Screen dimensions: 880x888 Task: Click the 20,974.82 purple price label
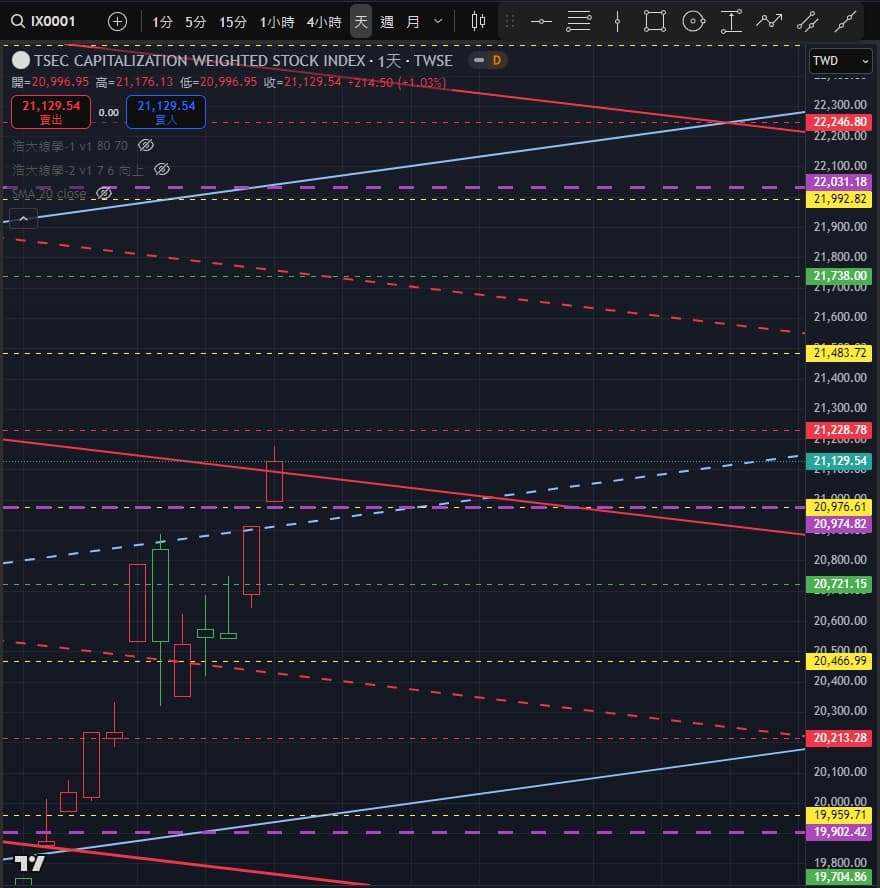click(839, 524)
